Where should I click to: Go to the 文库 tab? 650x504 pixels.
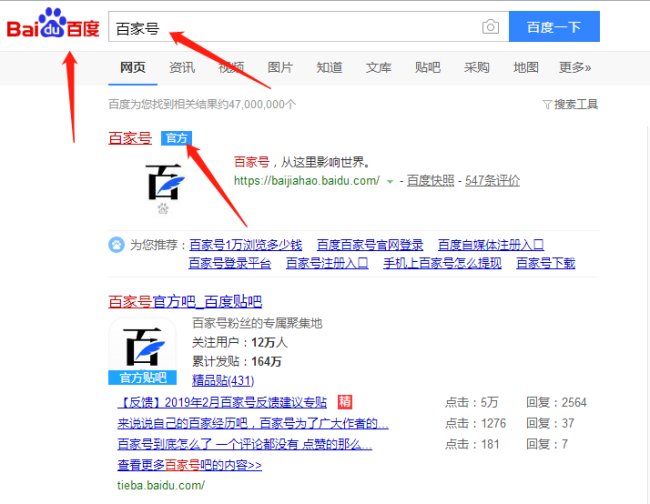coord(378,67)
